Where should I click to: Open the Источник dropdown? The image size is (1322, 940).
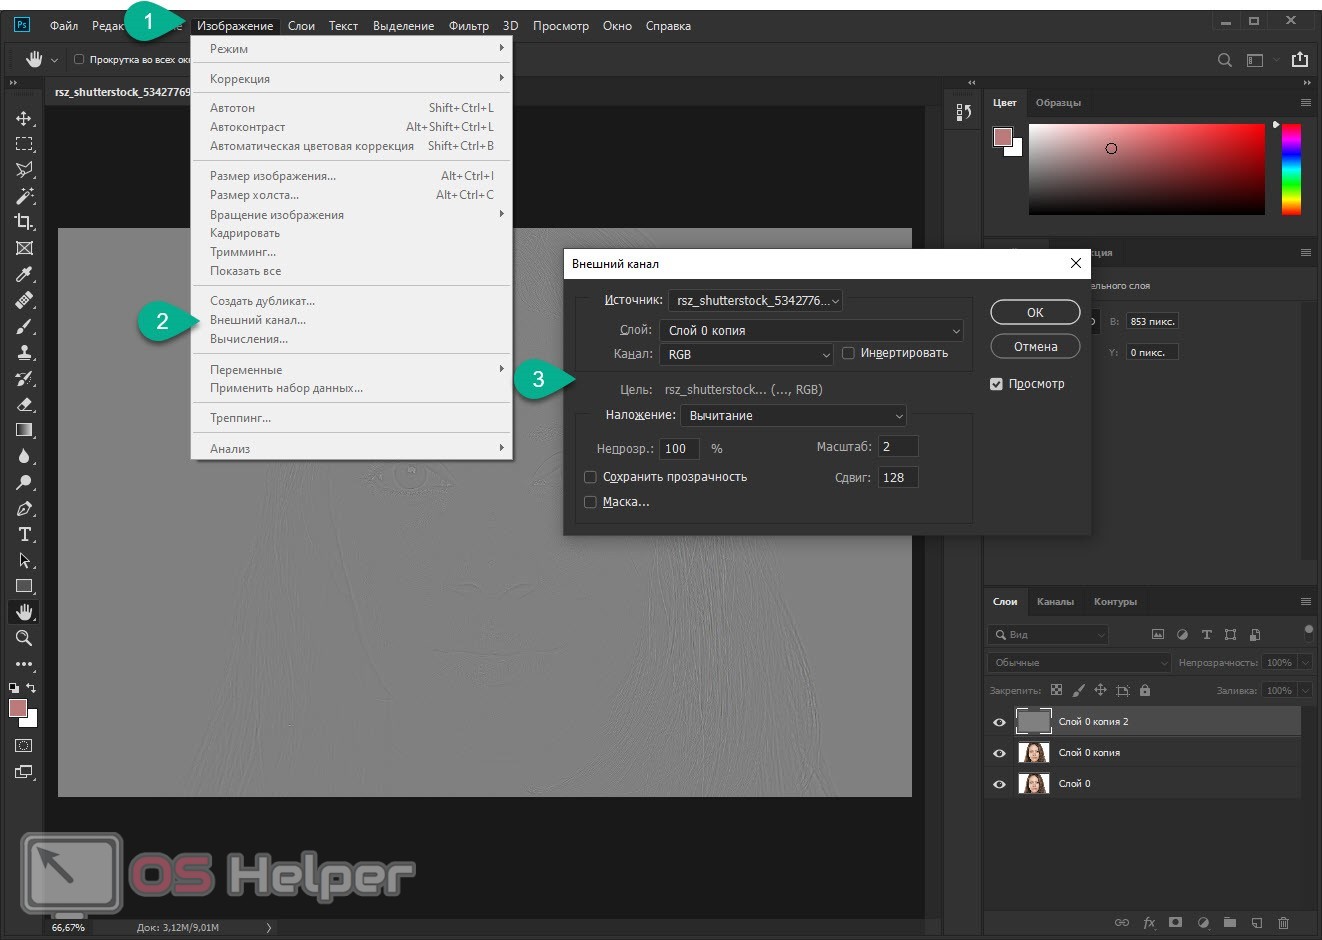click(755, 300)
